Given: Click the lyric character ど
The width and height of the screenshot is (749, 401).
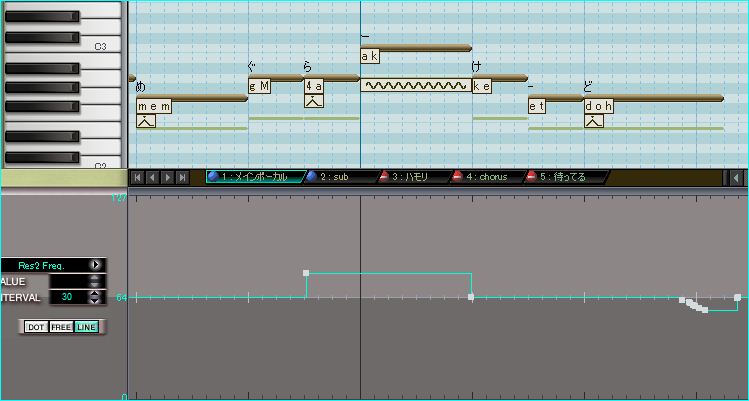Looking at the screenshot, I should (x=588, y=87).
